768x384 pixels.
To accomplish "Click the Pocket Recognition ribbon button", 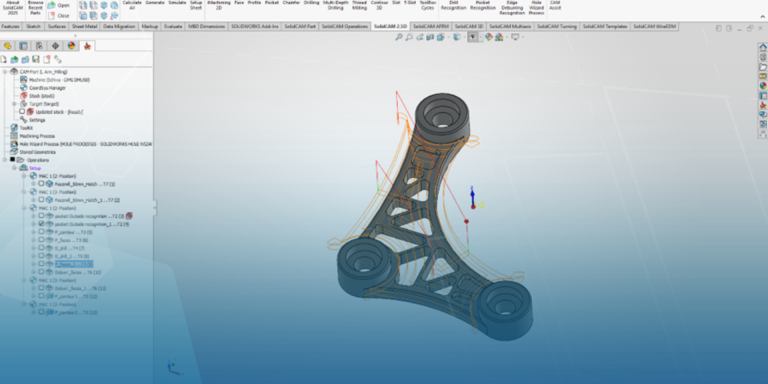I will (482, 5).
